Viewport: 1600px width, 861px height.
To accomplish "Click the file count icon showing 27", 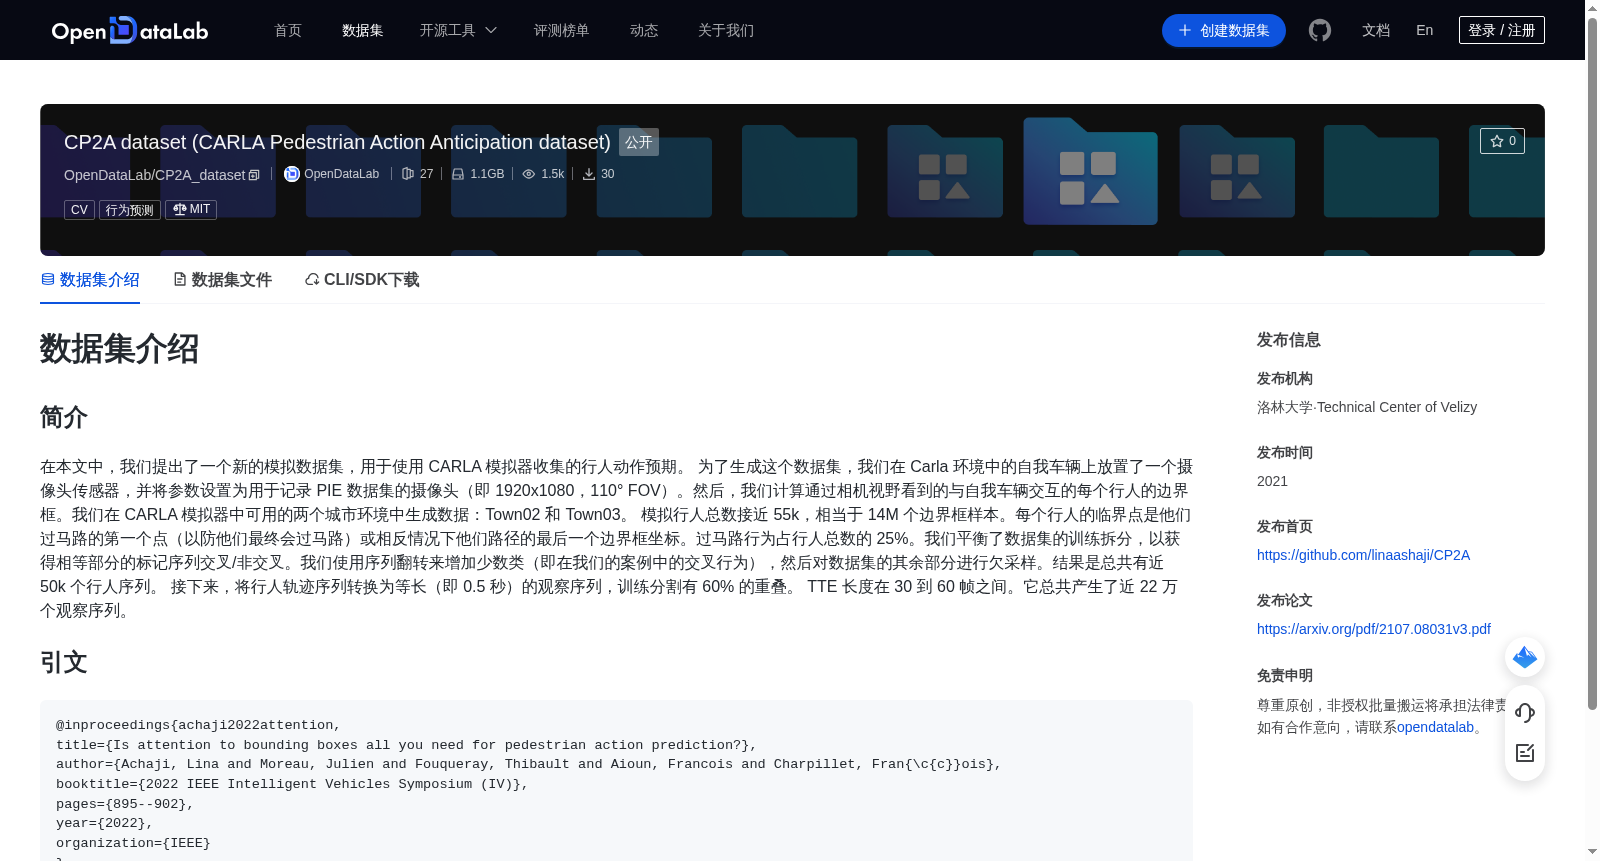I will point(408,174).
